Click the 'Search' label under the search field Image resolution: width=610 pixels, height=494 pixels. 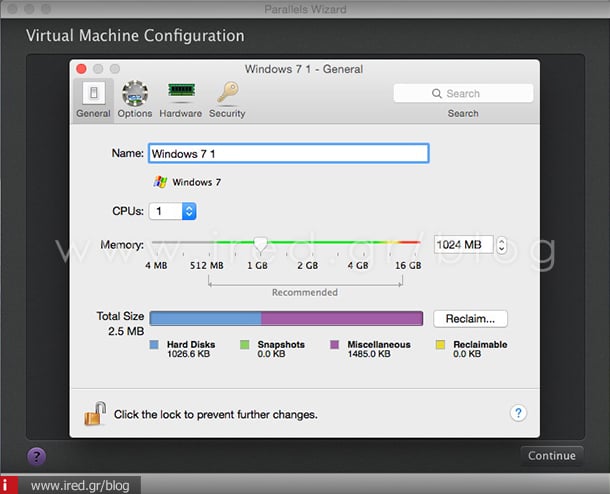click(463, 114)
